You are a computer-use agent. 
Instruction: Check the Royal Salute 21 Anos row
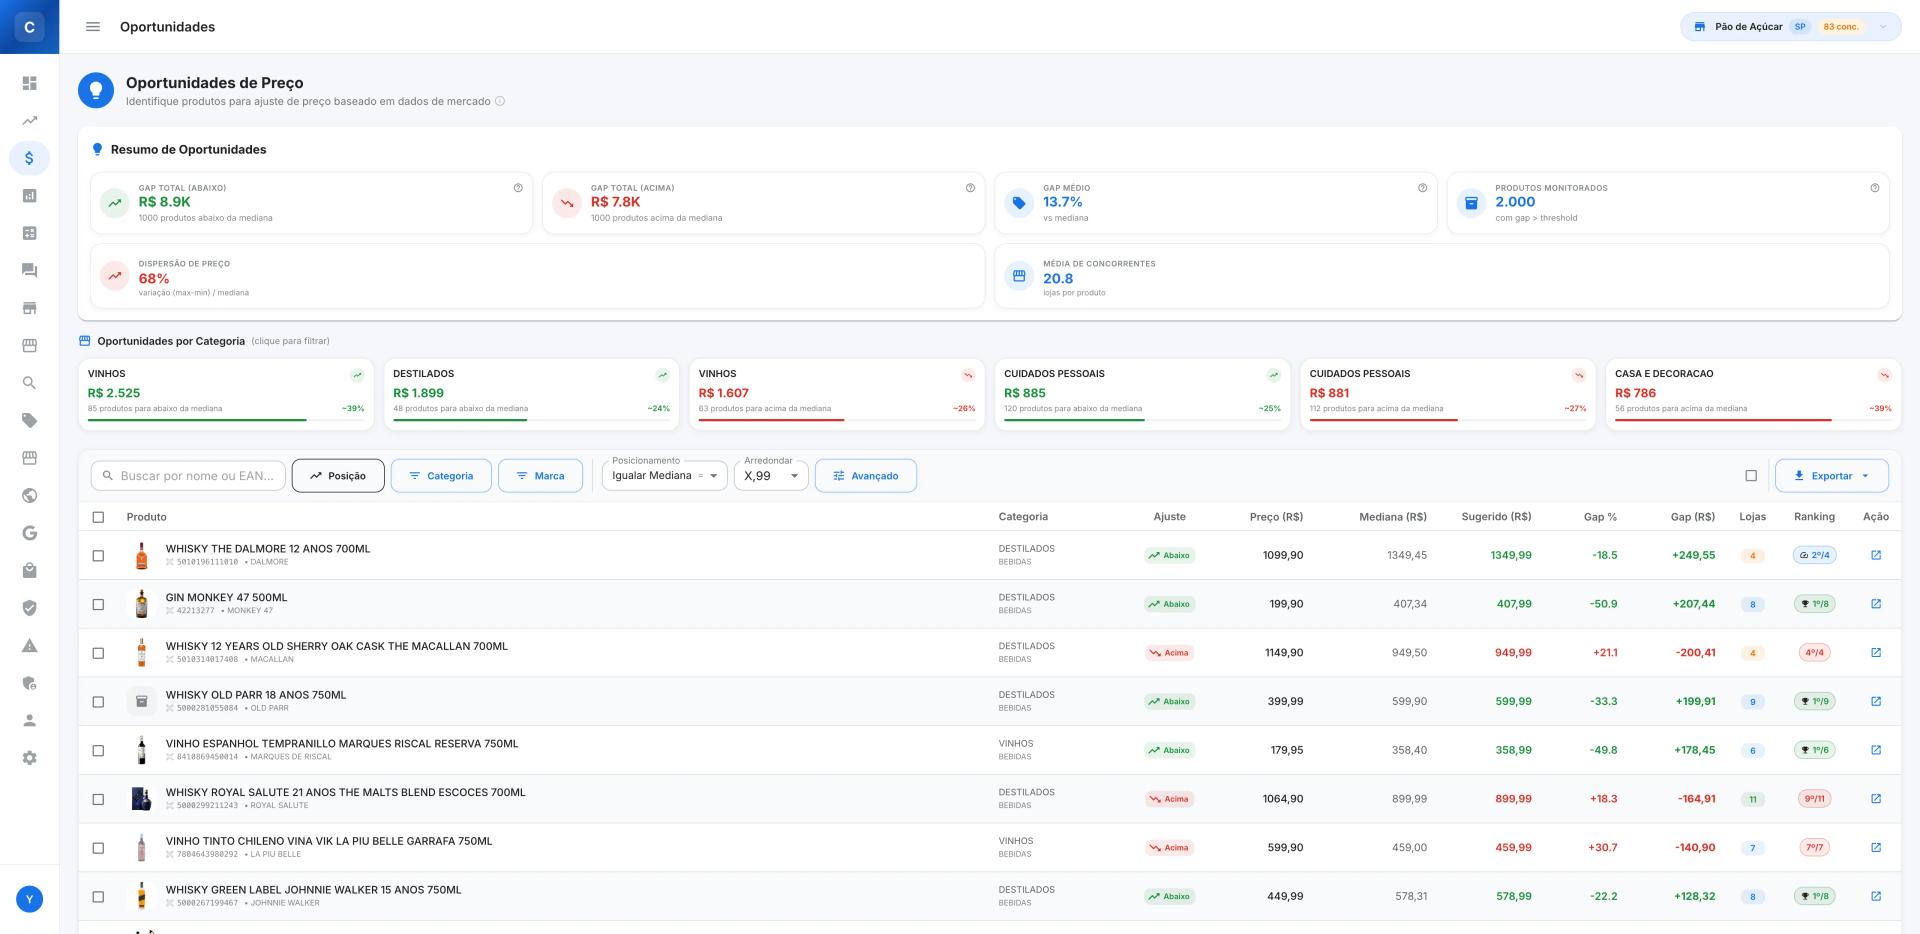pos(98,799)
